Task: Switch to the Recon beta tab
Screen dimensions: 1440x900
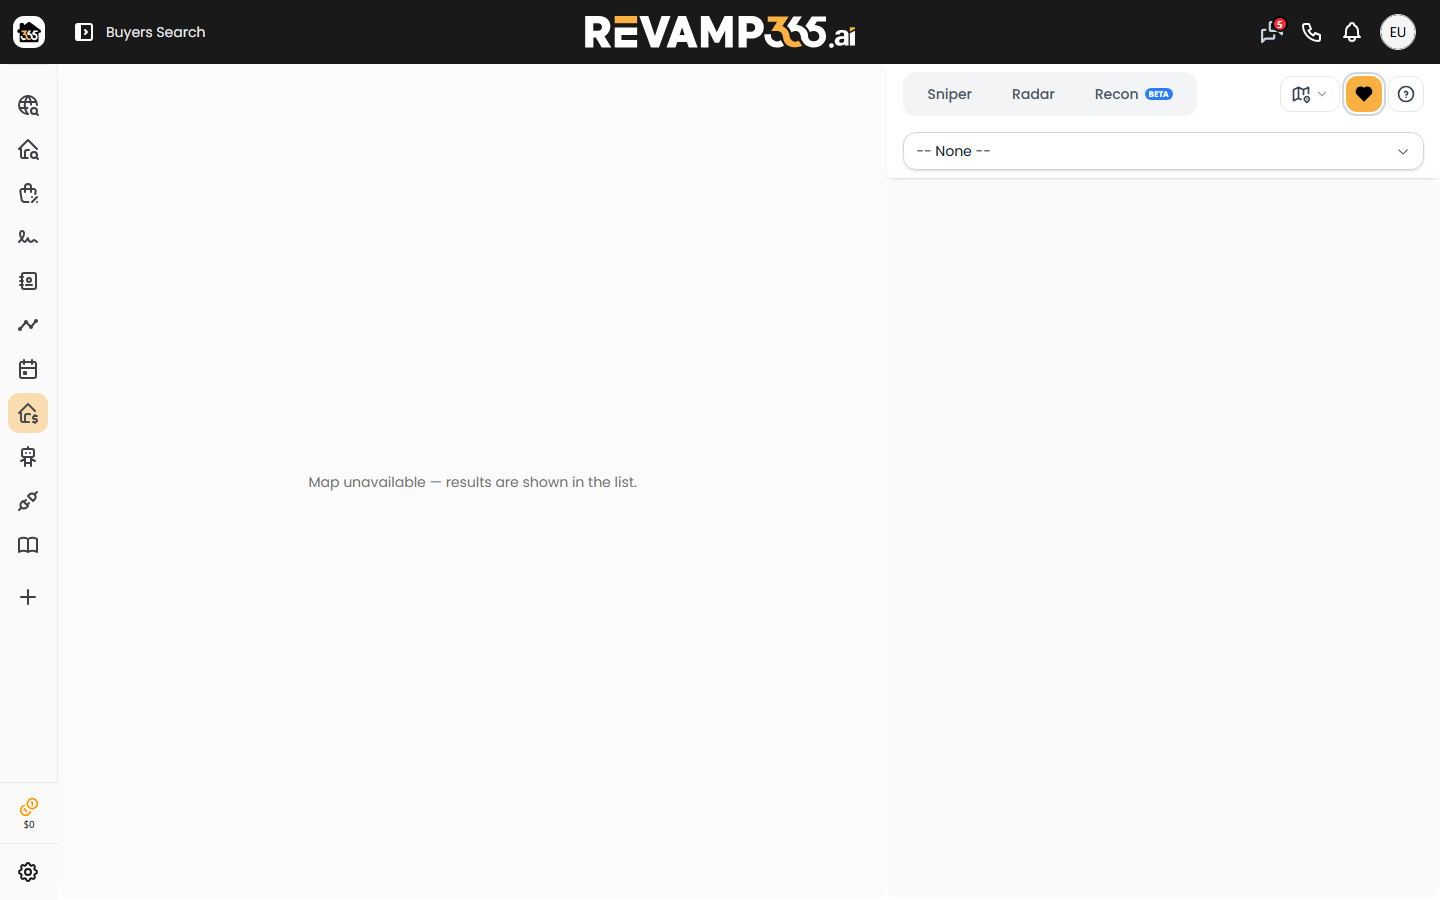Action: coord(1133,94)
